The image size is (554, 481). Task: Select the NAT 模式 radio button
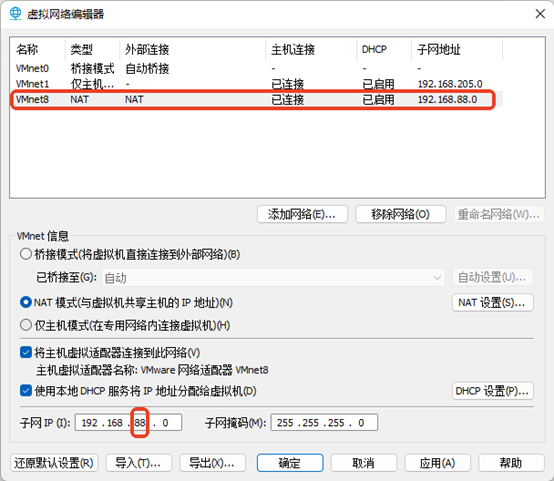click(26, 302)
